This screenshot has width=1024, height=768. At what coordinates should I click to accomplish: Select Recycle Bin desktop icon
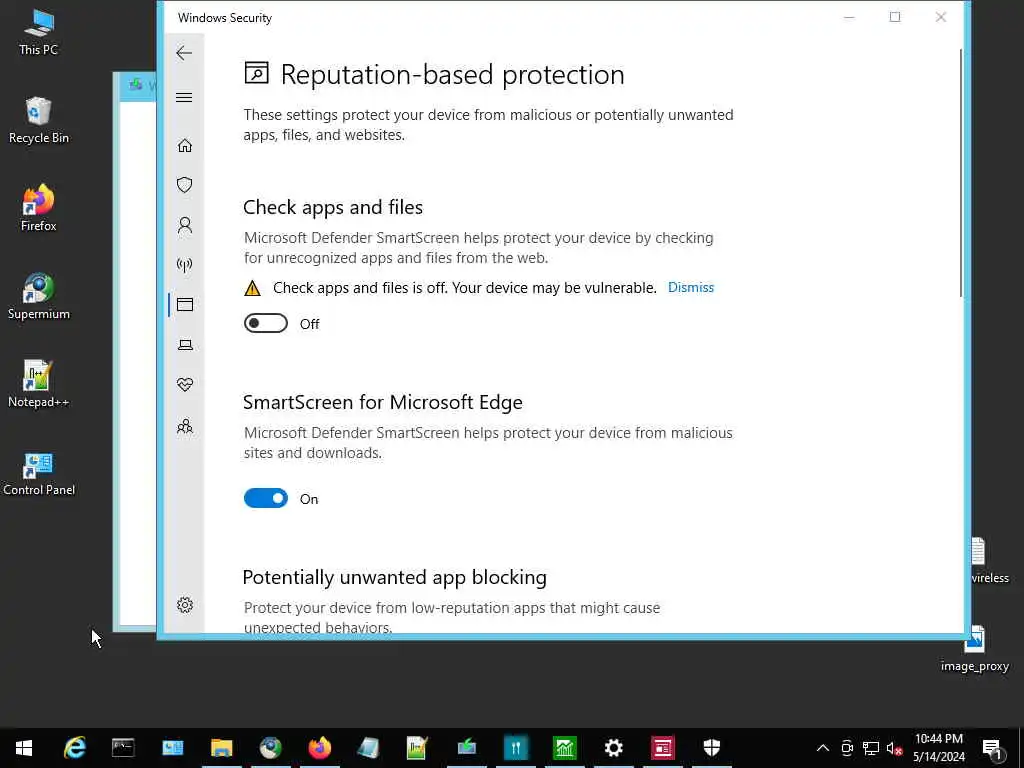pyautogui.click(x=39, y=121)
